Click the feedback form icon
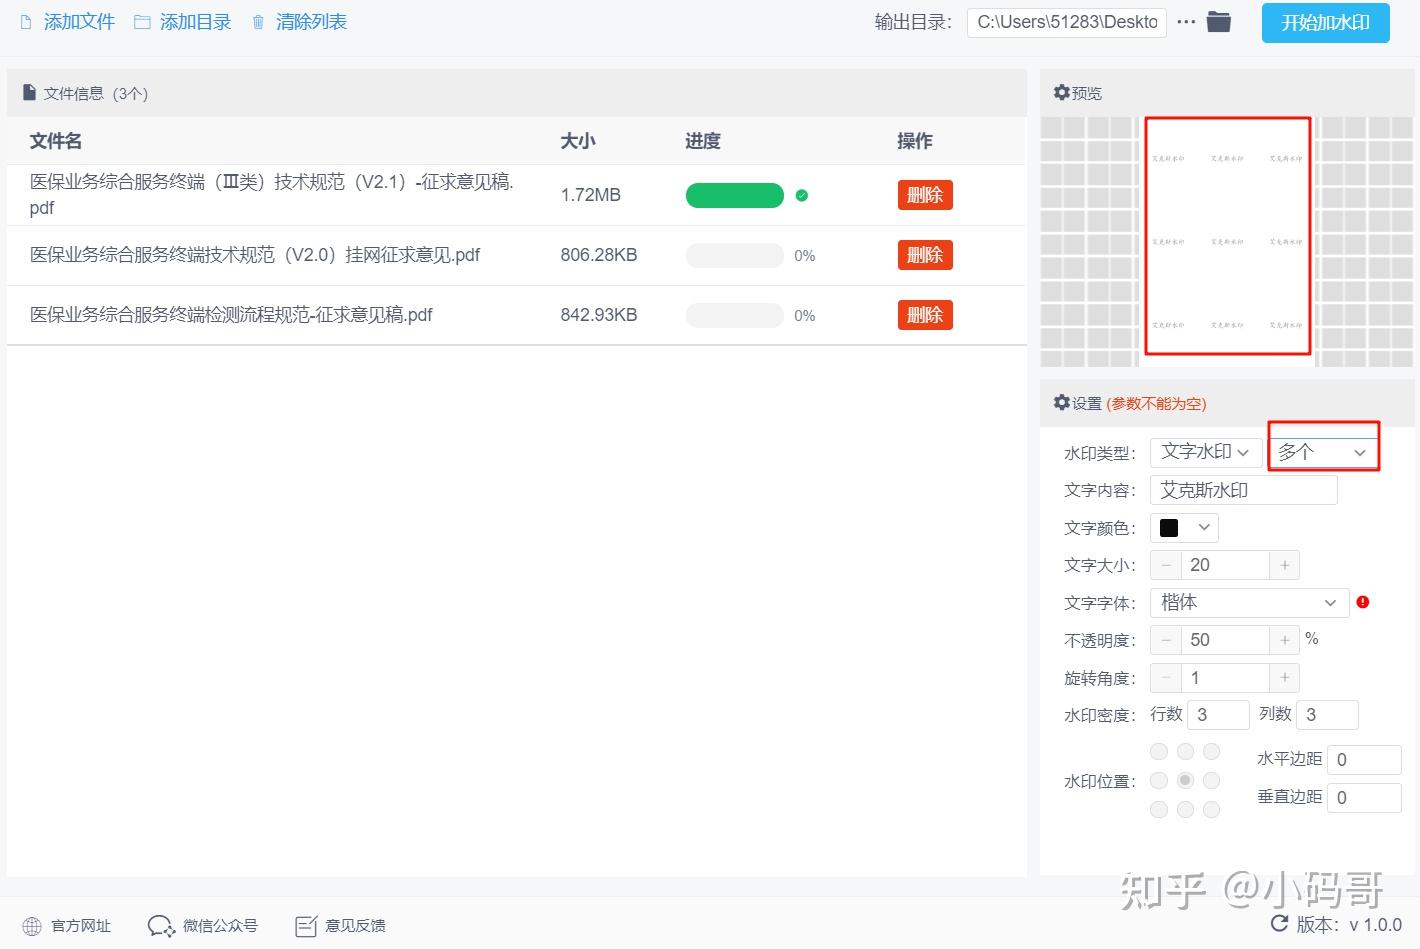1420x949 pixels. pos(306,926)
